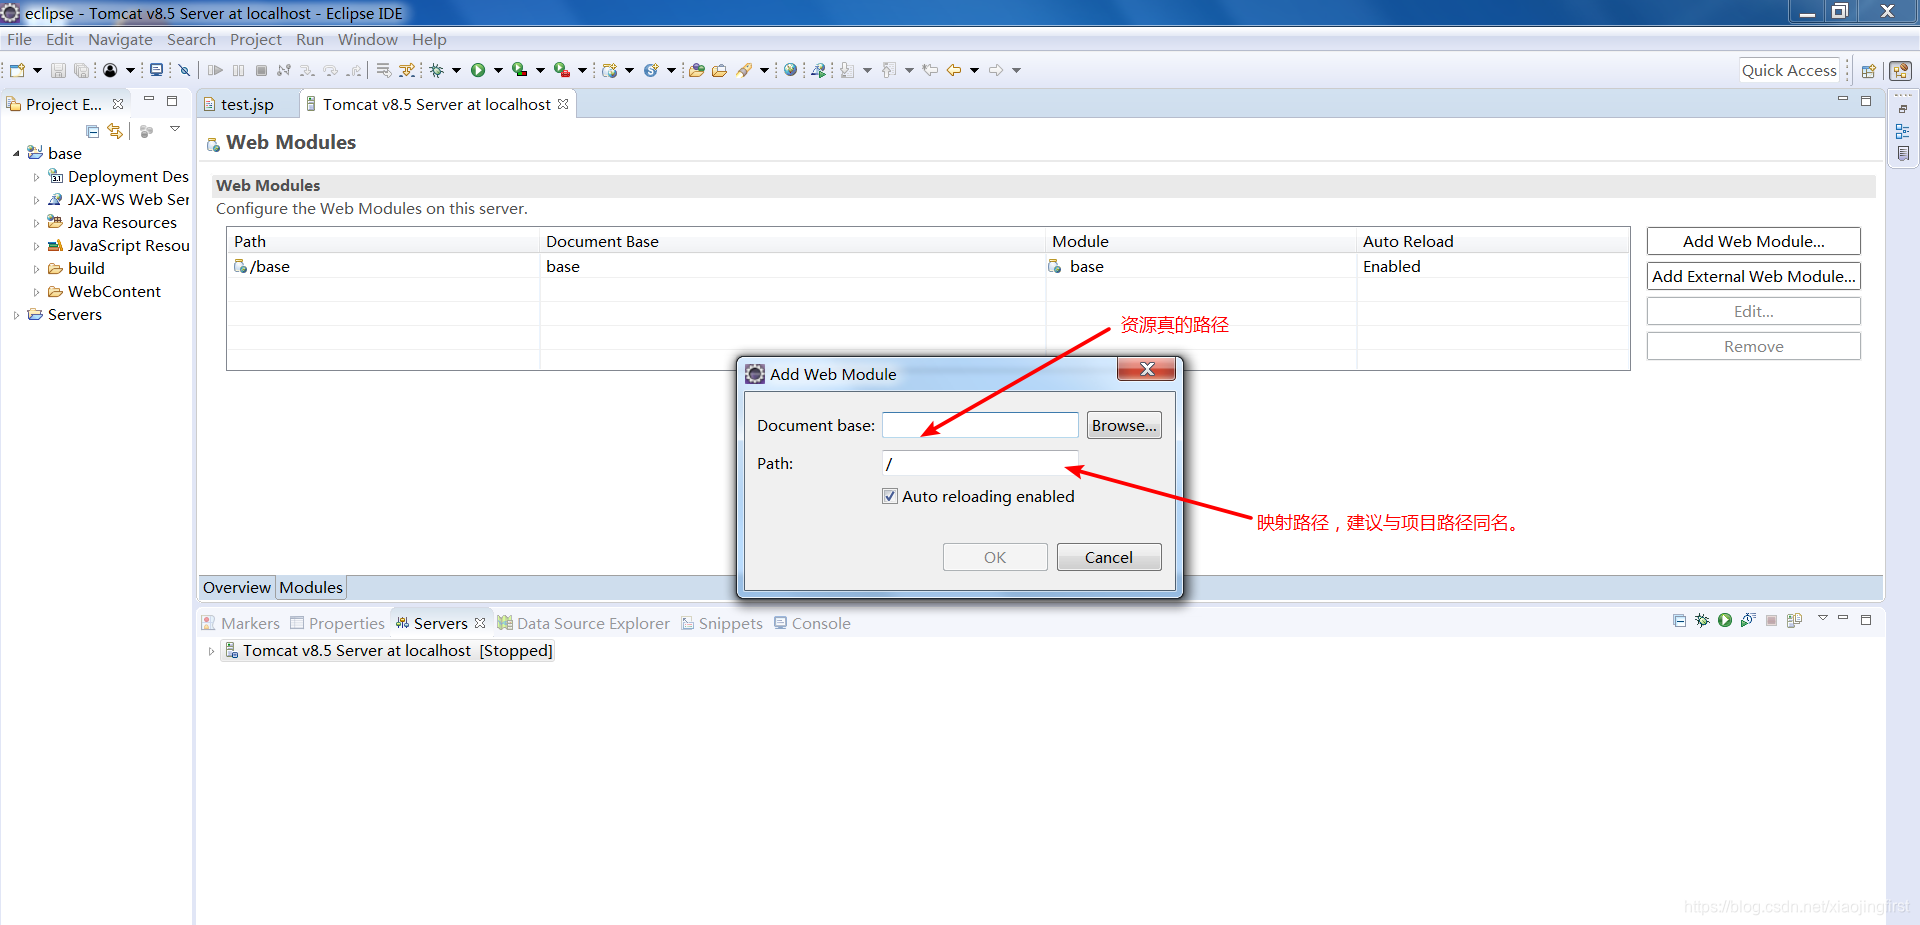
Task: Click the collapse icon in Servers view toolbar
Action: click(1679, 620)
